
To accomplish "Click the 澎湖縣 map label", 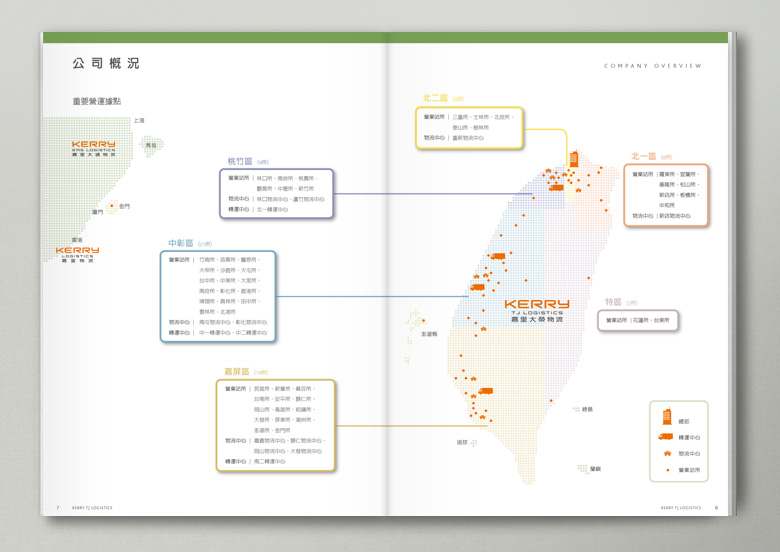I will click(429, 334).
